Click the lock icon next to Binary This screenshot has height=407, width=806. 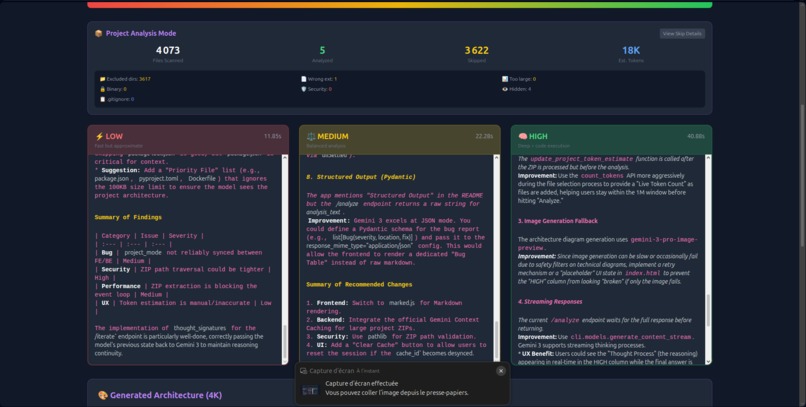click(x=102, y=89)
